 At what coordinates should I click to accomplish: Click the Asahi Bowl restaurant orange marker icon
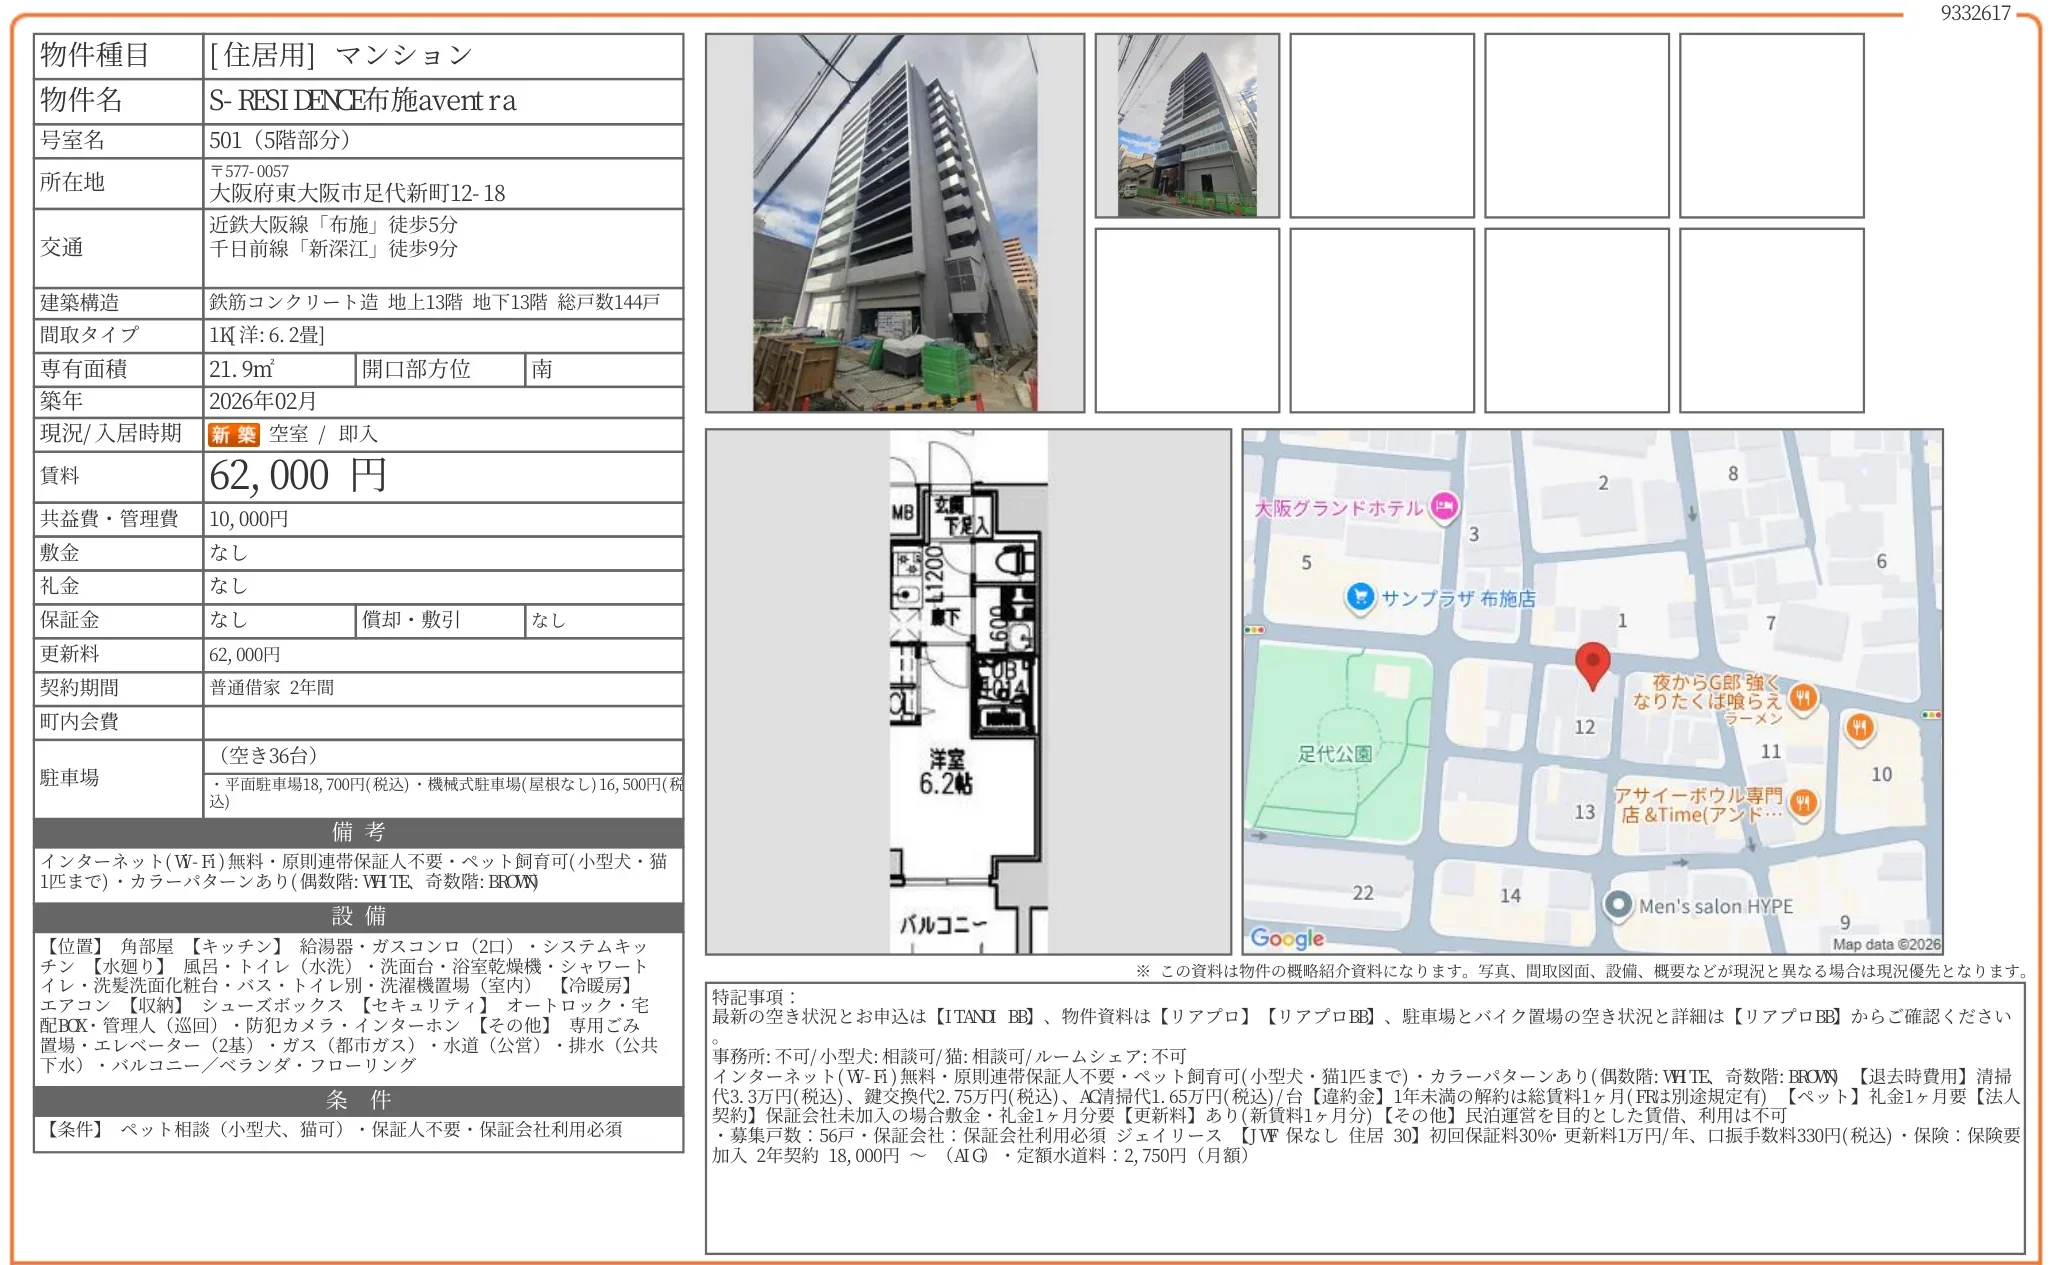click(x=1803, y=802)
